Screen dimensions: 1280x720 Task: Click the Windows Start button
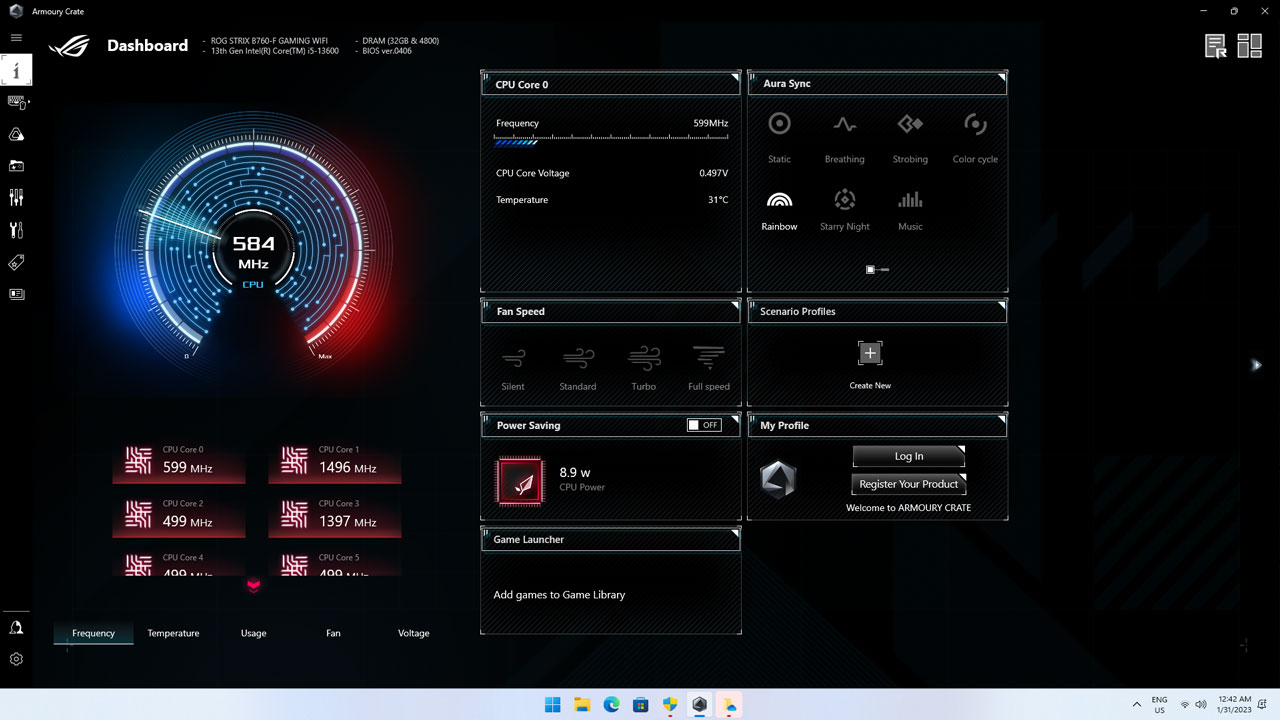pos(552,704)
